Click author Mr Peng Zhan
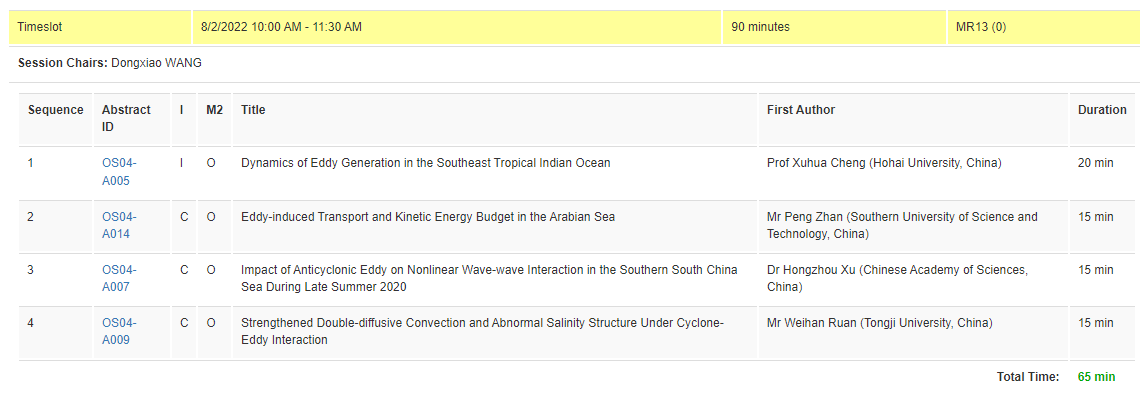Viewport: 1140px width, 398px height. click(902, 225)
